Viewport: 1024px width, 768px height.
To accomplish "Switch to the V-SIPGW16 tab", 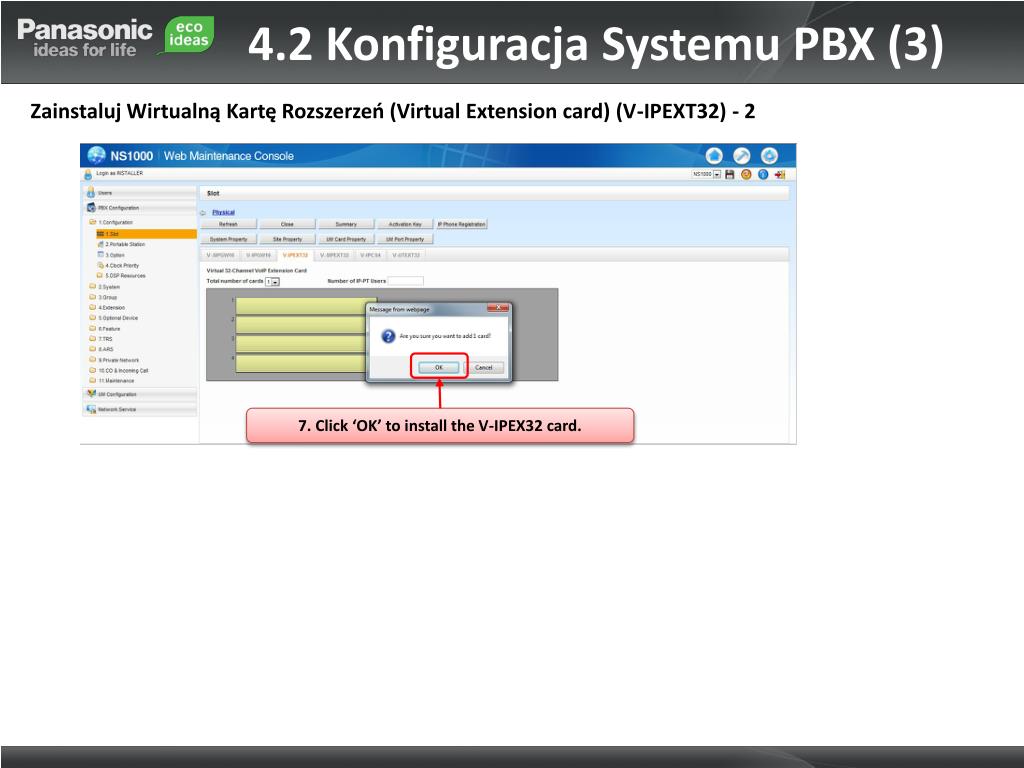I will (x=220, y=255).
